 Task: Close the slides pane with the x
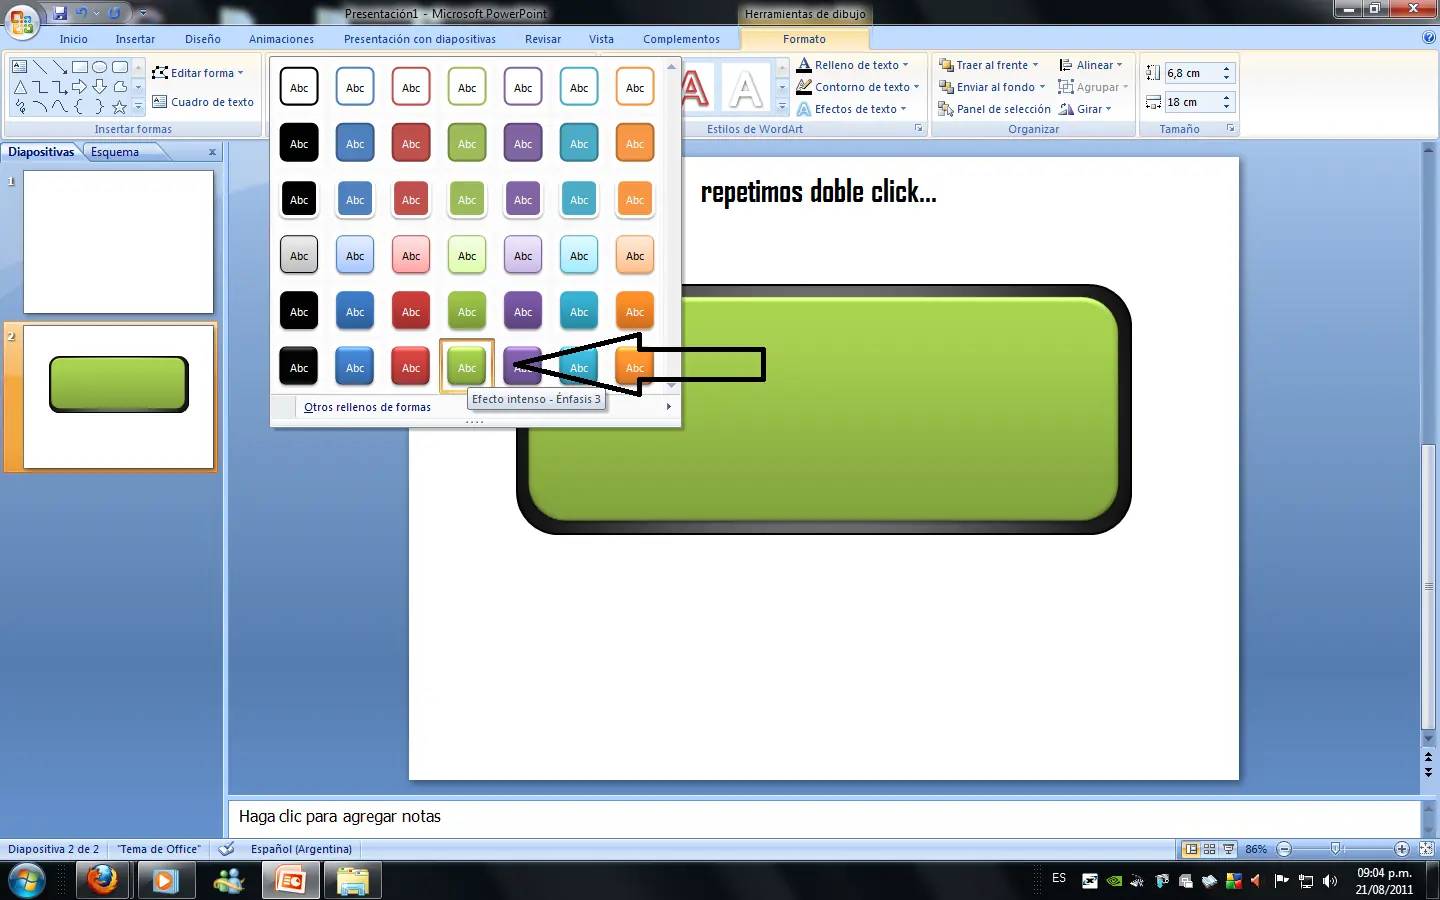point(212,152)
